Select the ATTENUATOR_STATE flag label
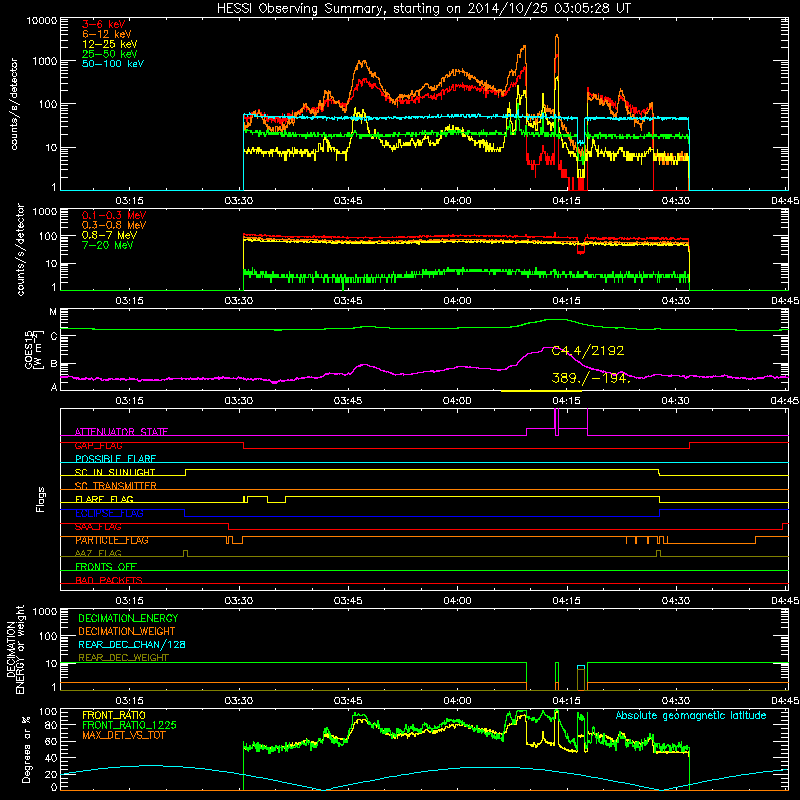 tap(121, 432)
